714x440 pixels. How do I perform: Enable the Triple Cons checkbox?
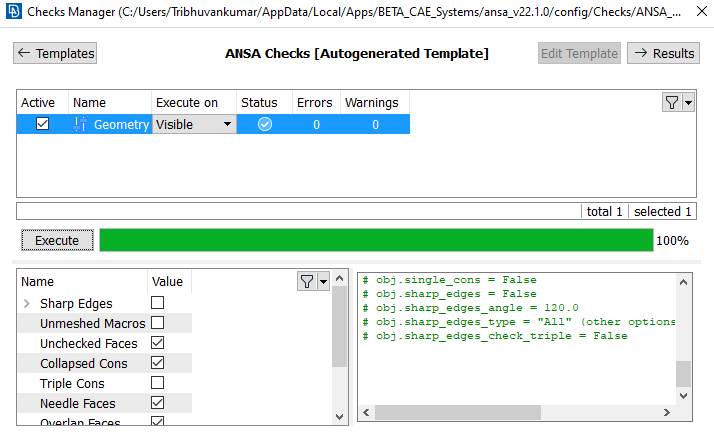(x=158, y=383)
